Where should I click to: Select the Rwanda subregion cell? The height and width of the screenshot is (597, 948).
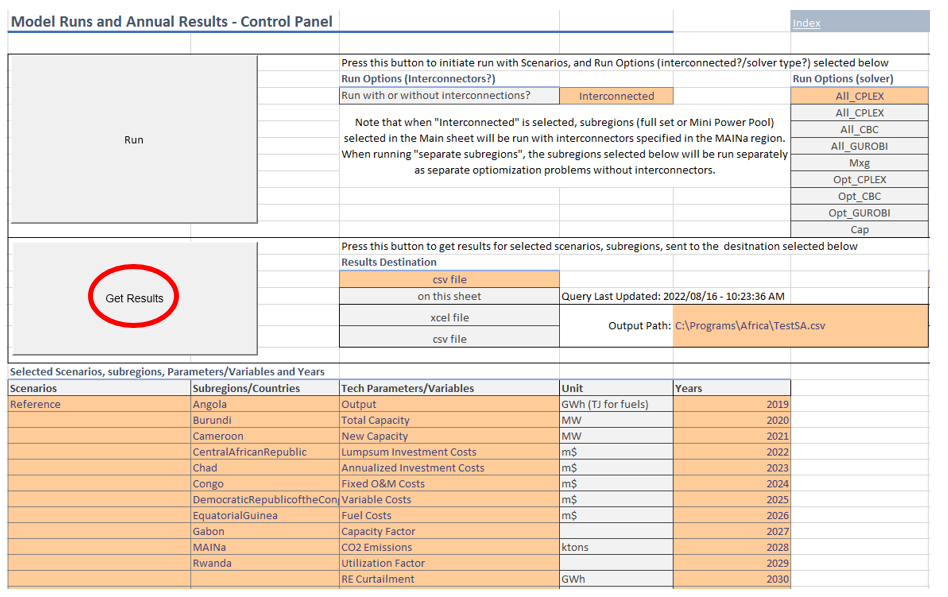[x=265, y=563]
